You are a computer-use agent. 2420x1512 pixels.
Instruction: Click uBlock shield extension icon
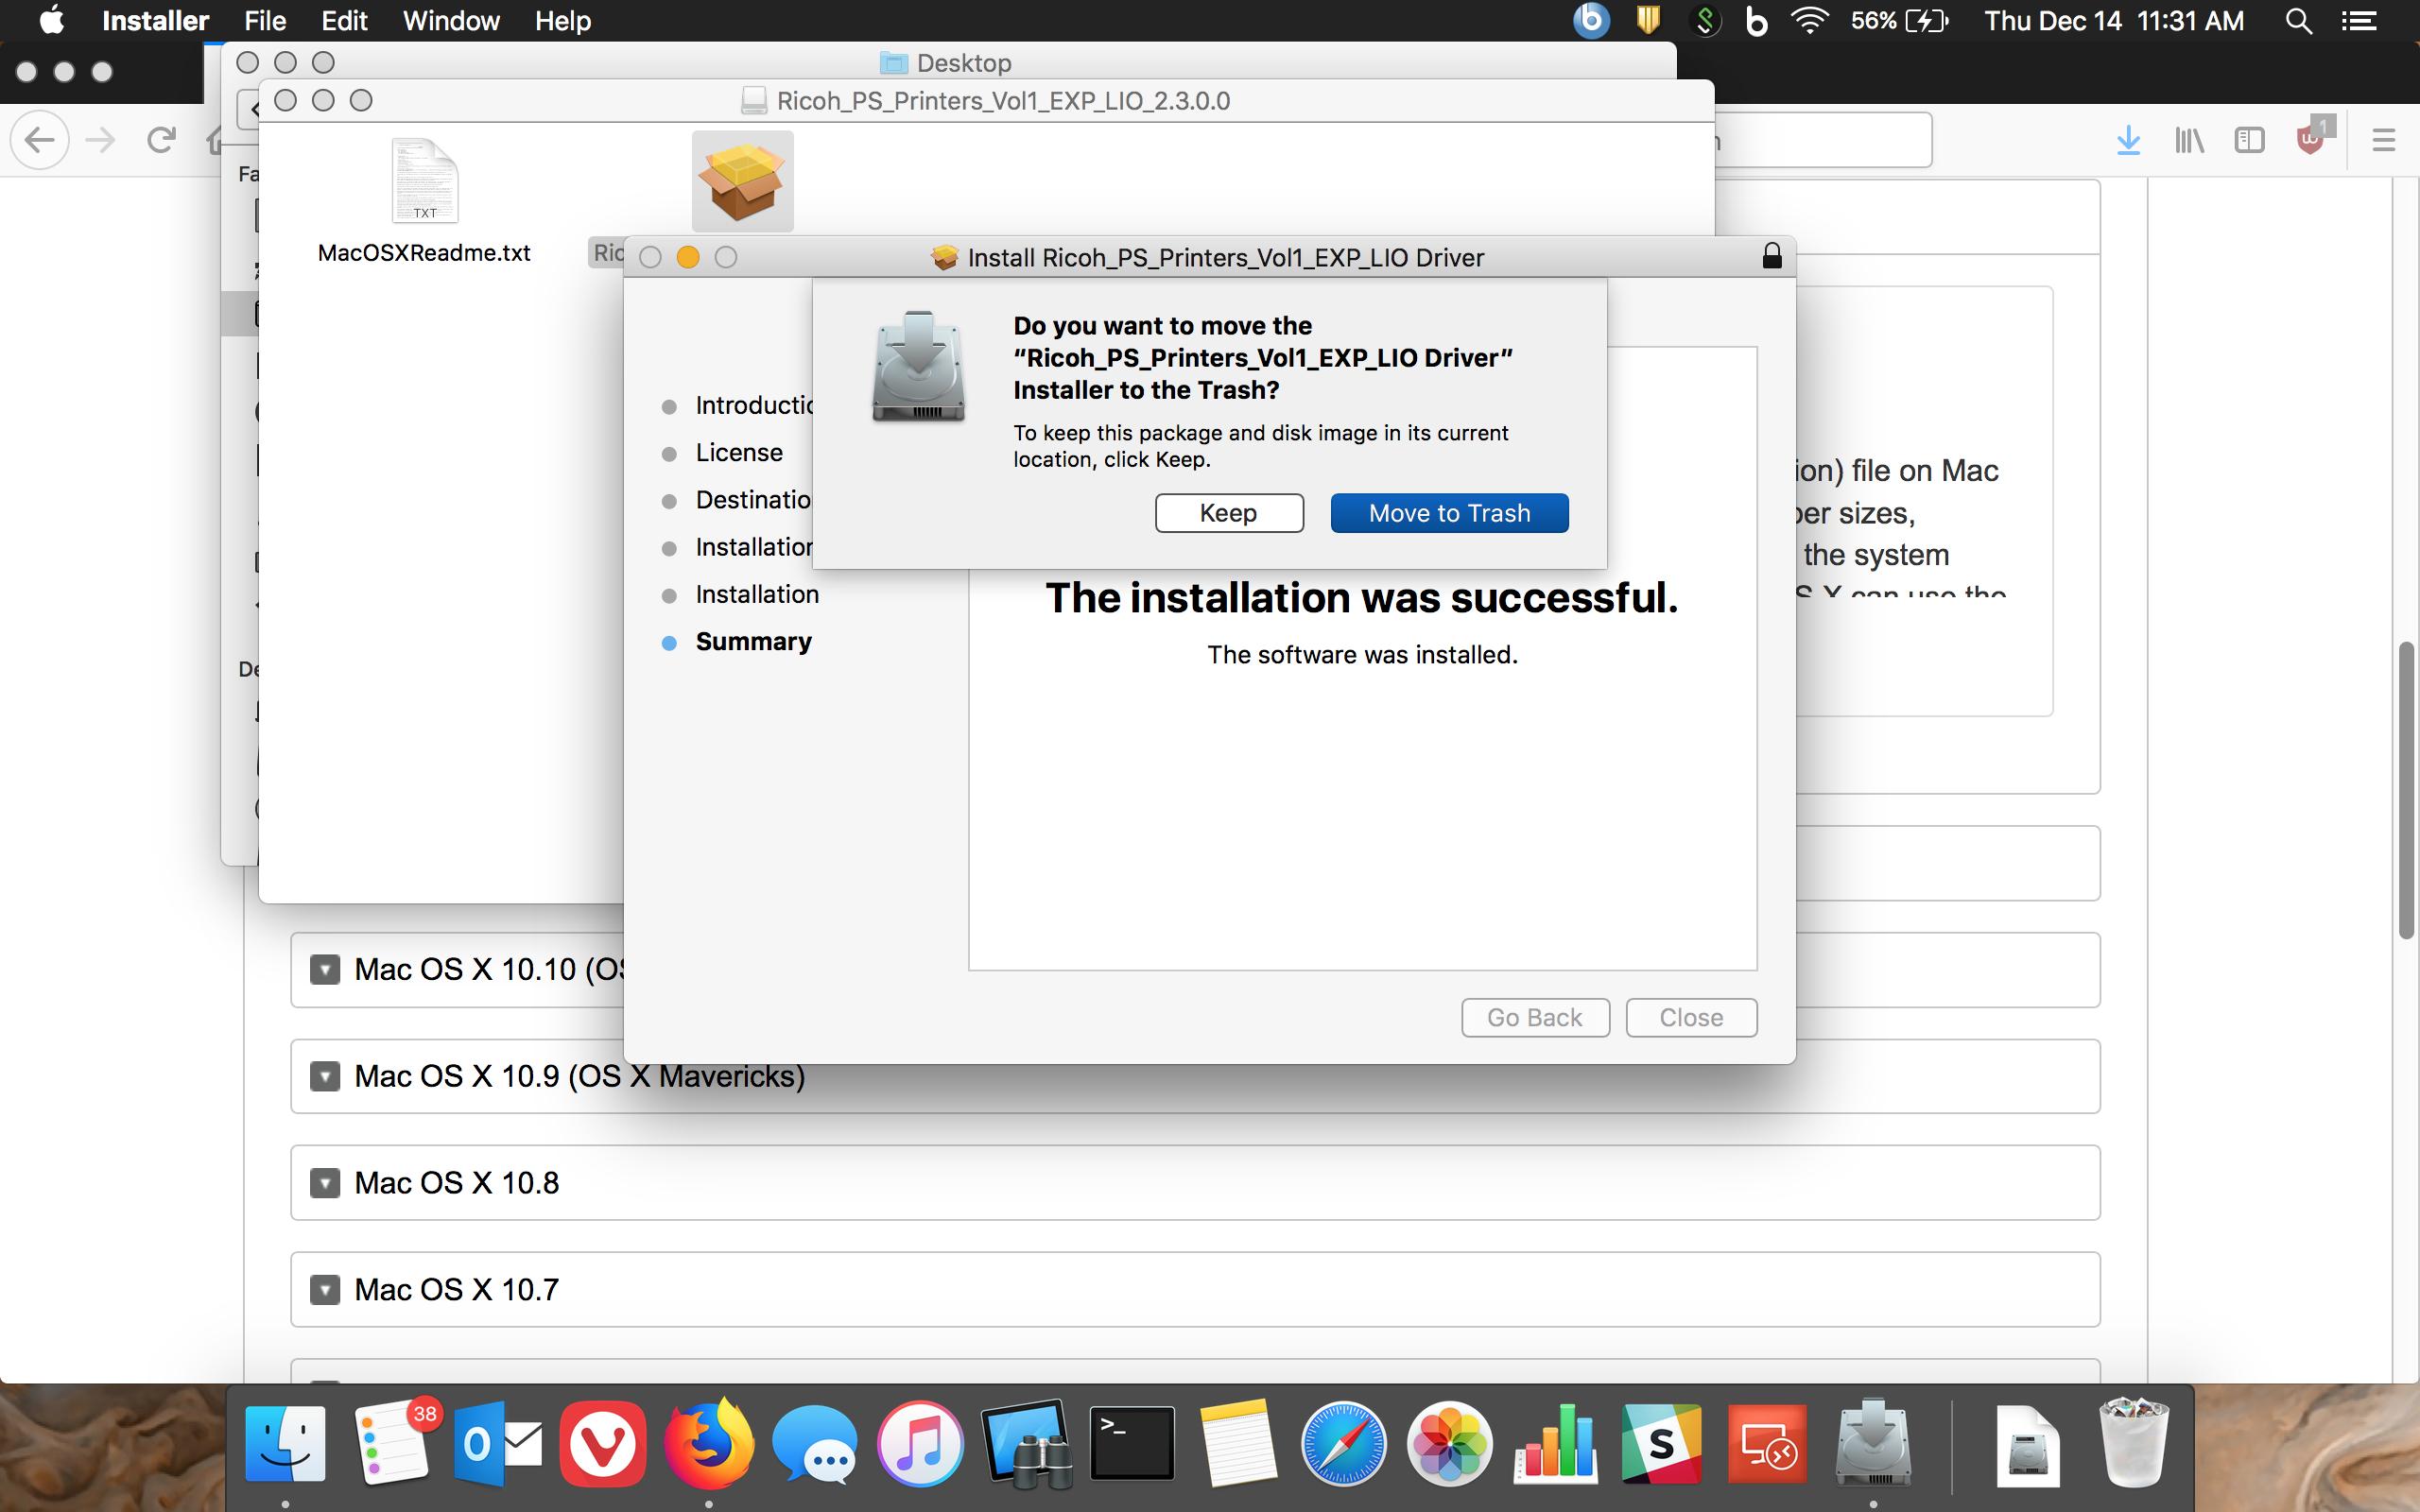(x=2312, y=138)
